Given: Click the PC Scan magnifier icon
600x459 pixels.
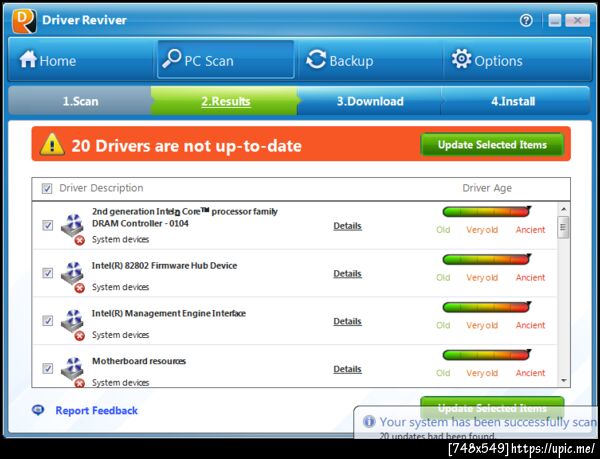Looking at the screenshot, I should coord(171,59).
